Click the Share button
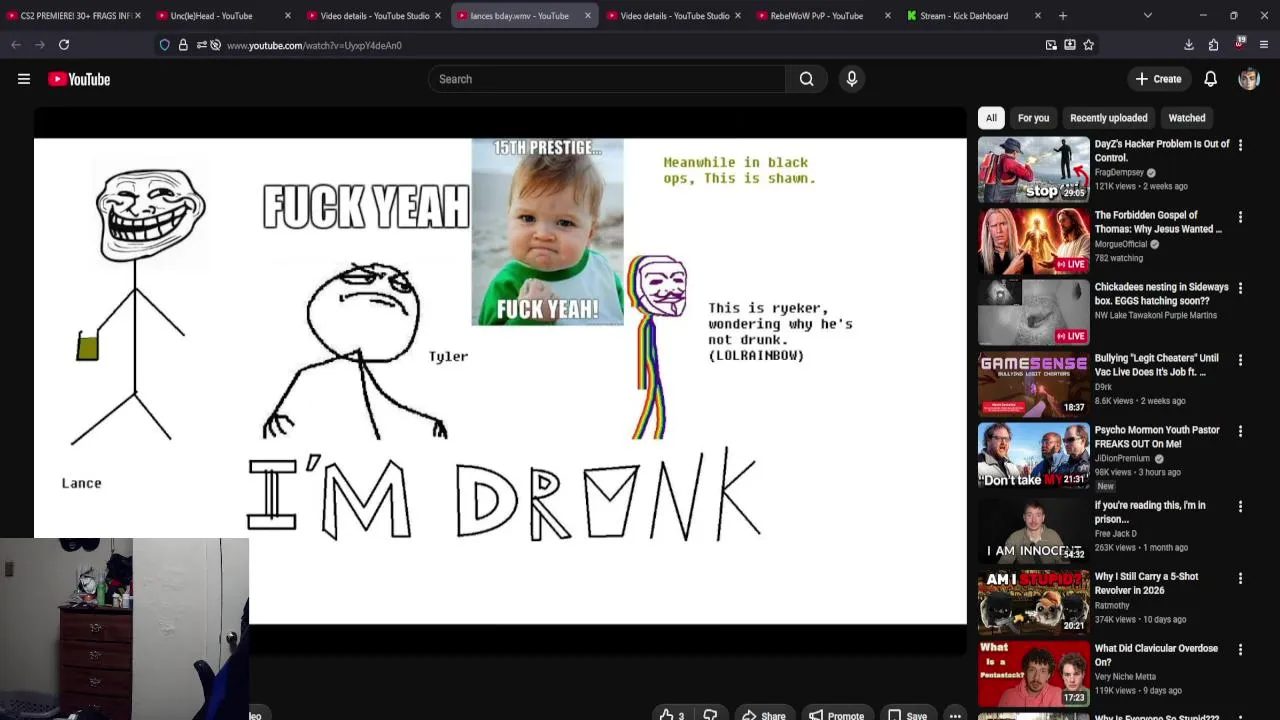This screenshot has width=1280, height=720. coord(763,714)
